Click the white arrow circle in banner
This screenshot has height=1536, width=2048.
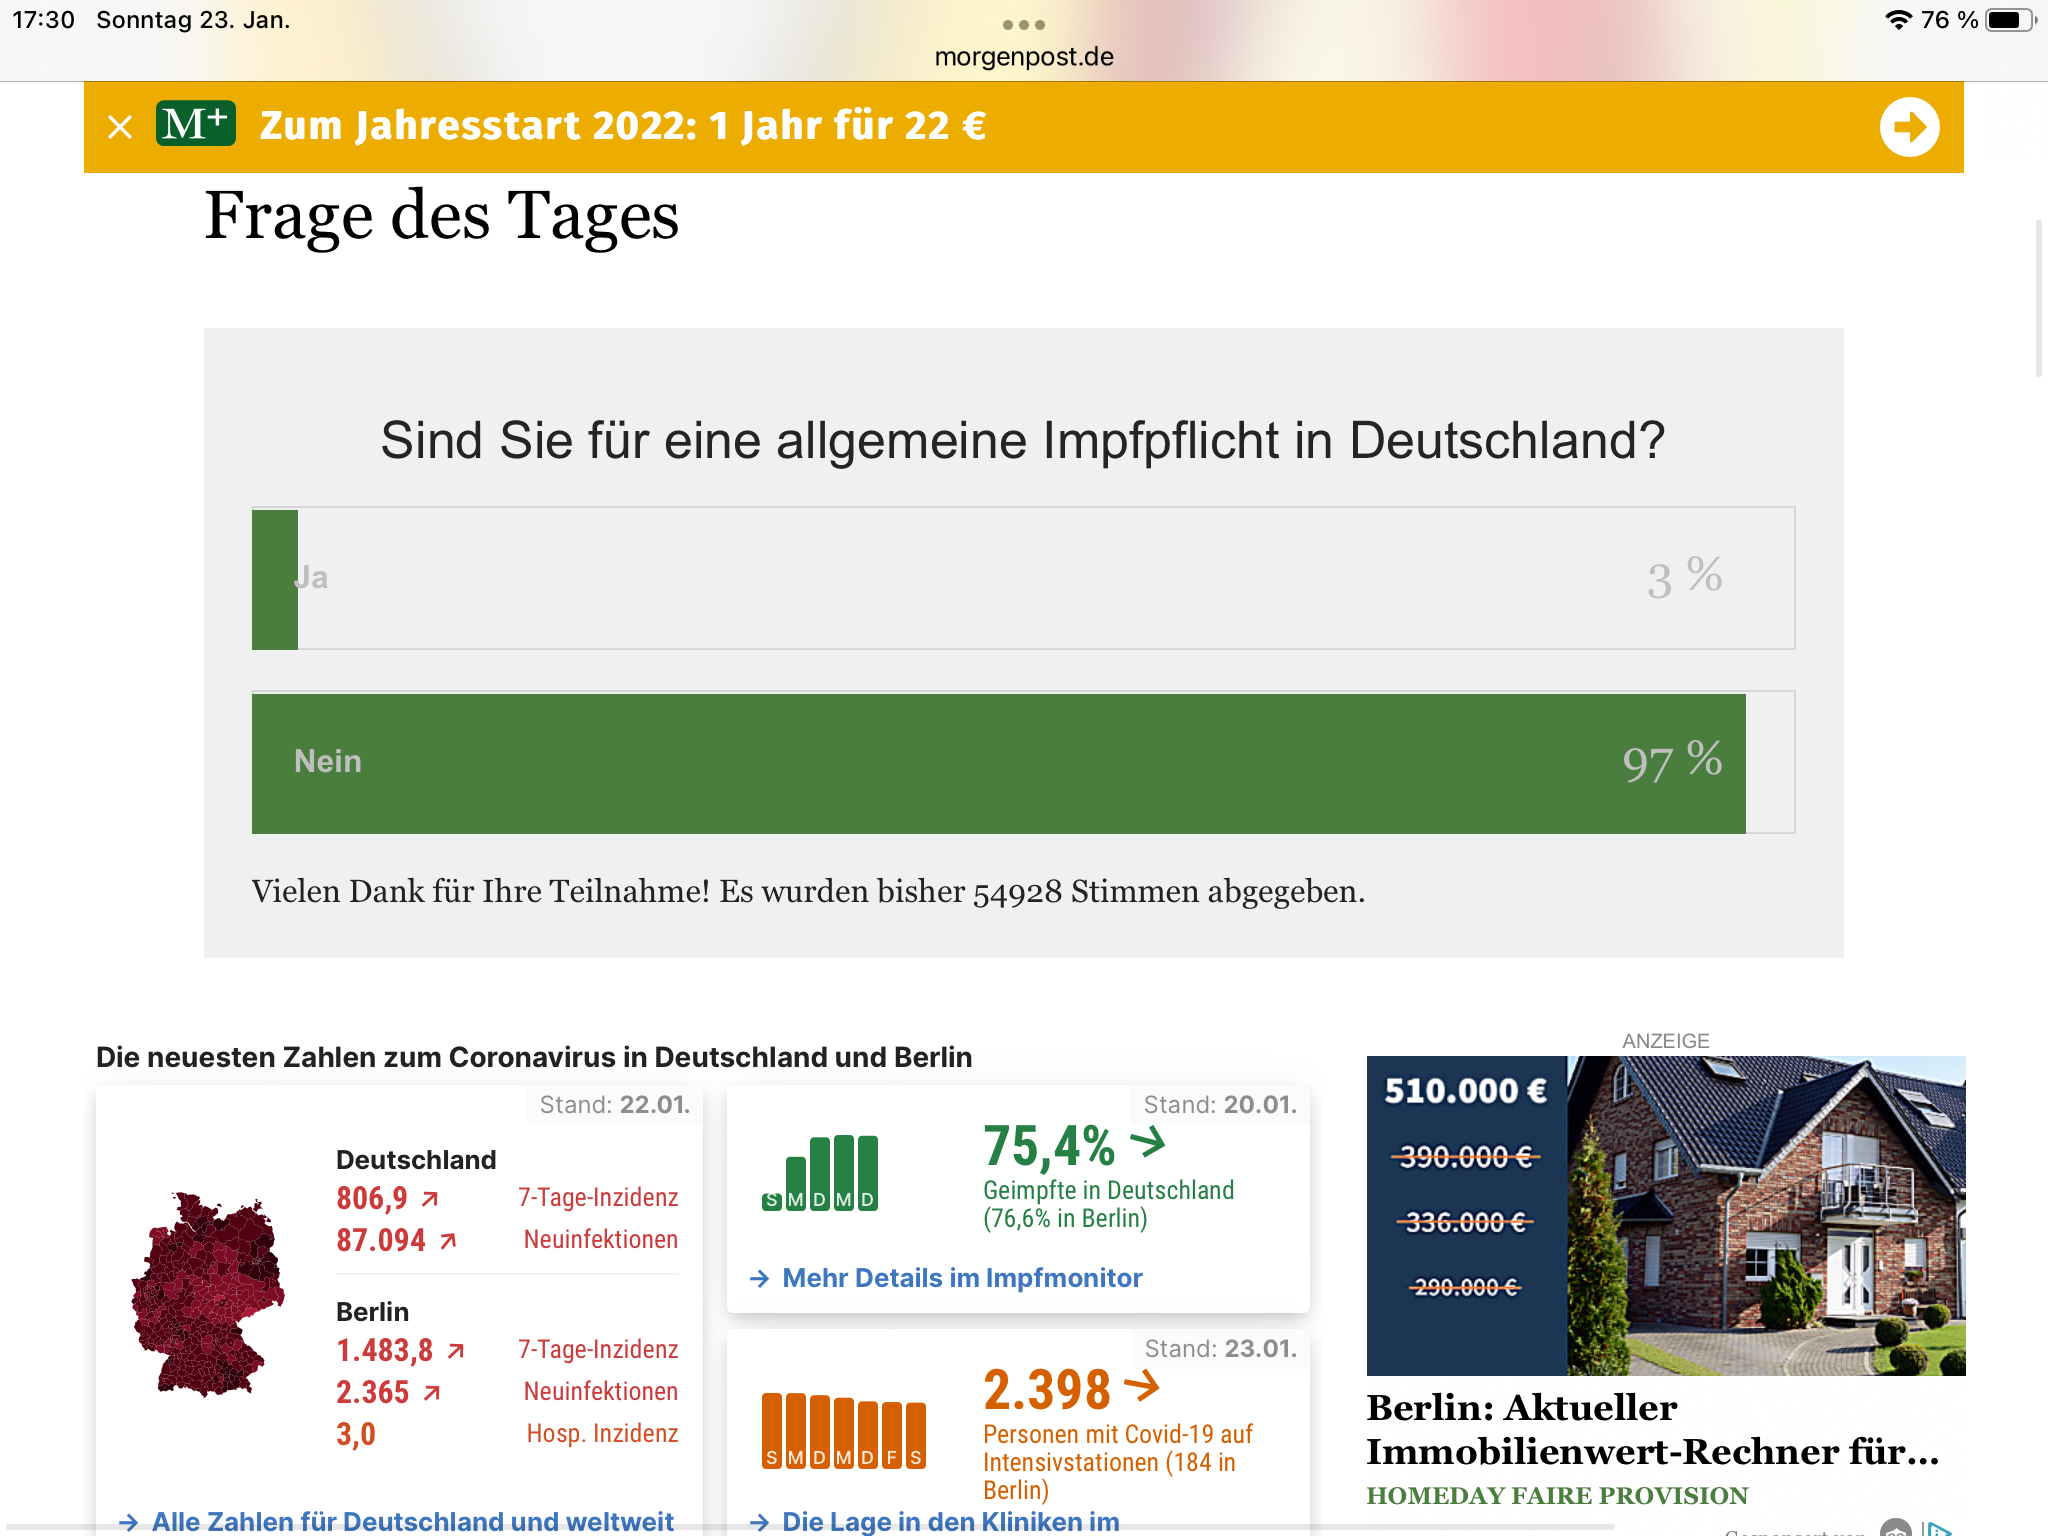click(1909, 127)
